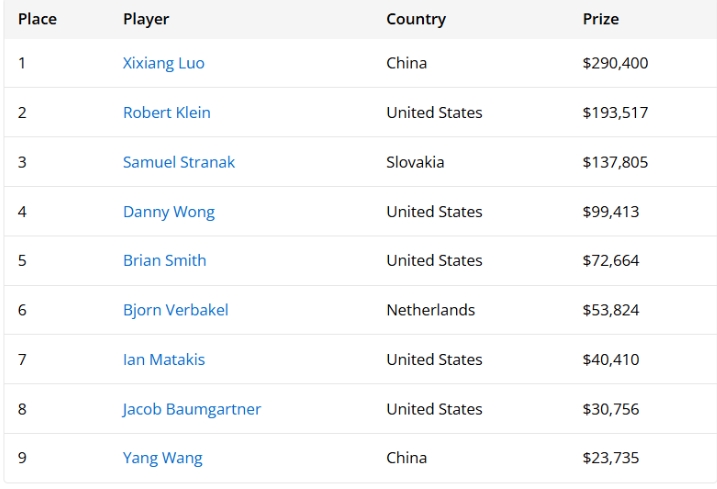This screenshot has width=717, height=489.
Task: Open the Bjorn Verbakel link
Action: click(x=175, y=310)
